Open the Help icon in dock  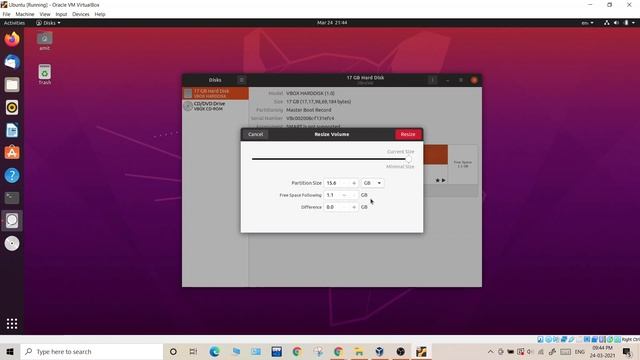(x=12, y=176)
